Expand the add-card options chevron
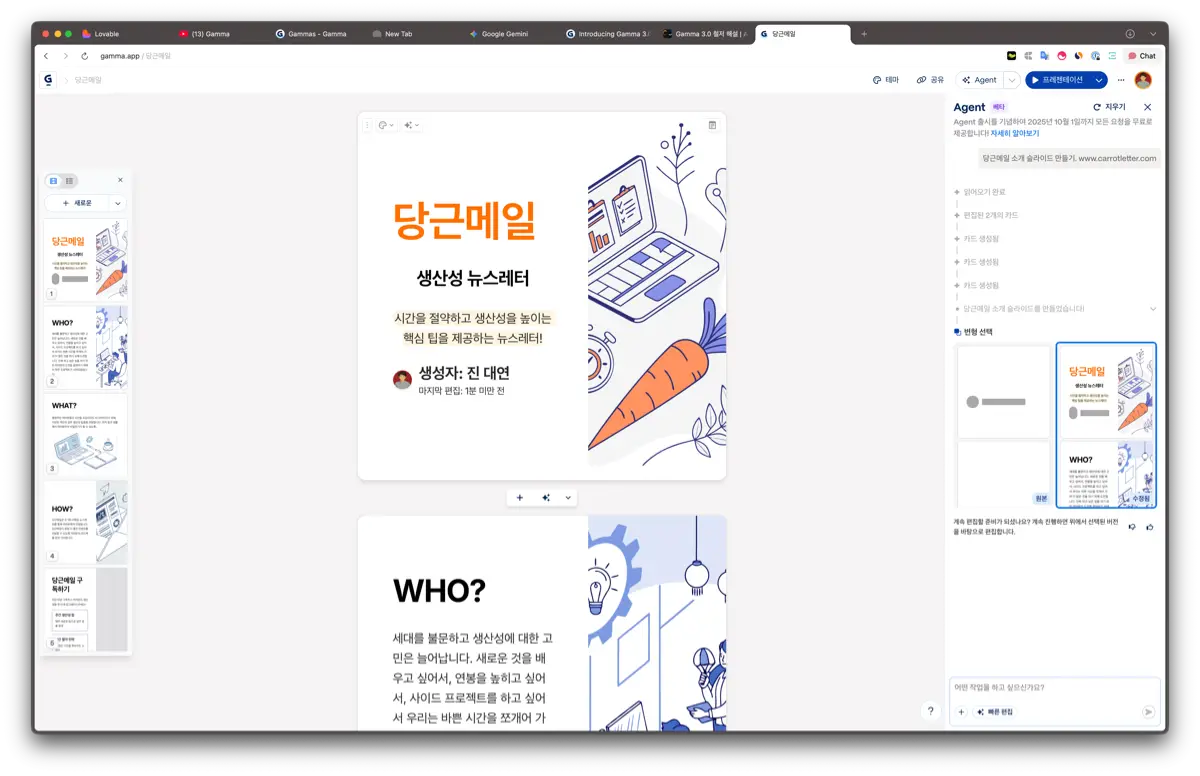 [568, 497]
